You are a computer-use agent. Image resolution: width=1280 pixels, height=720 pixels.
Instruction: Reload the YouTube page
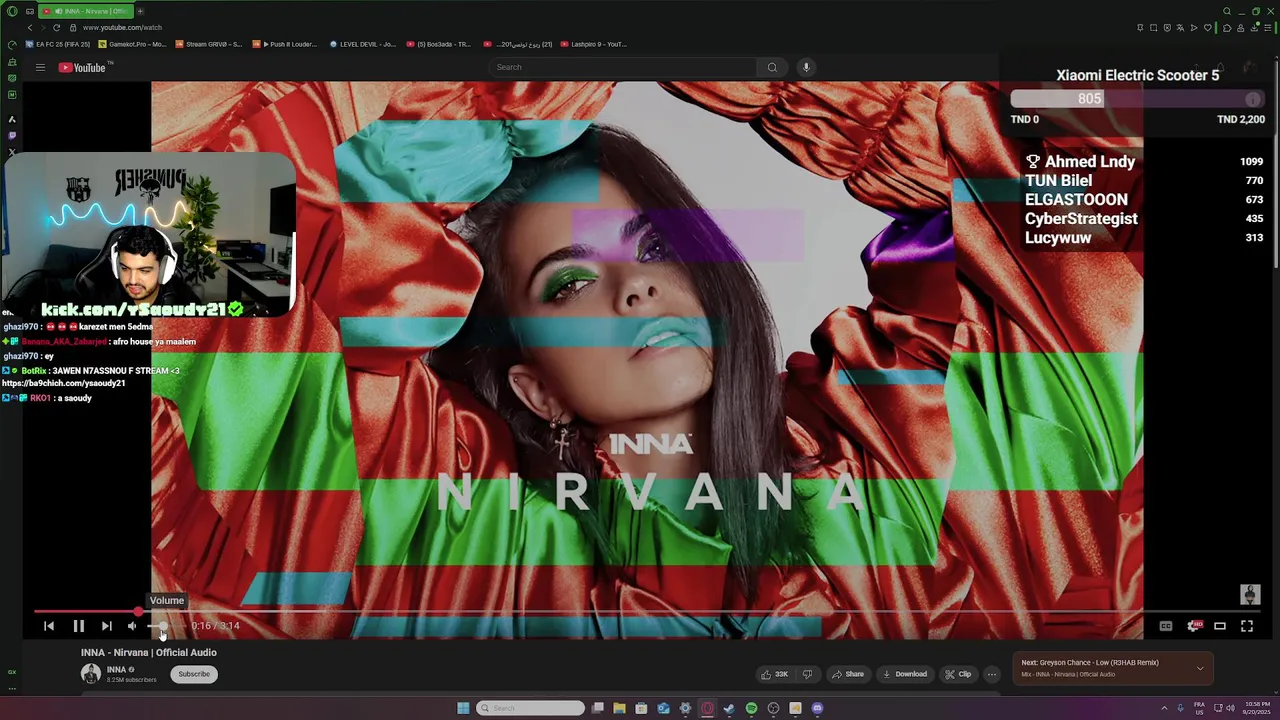[57, 27]
